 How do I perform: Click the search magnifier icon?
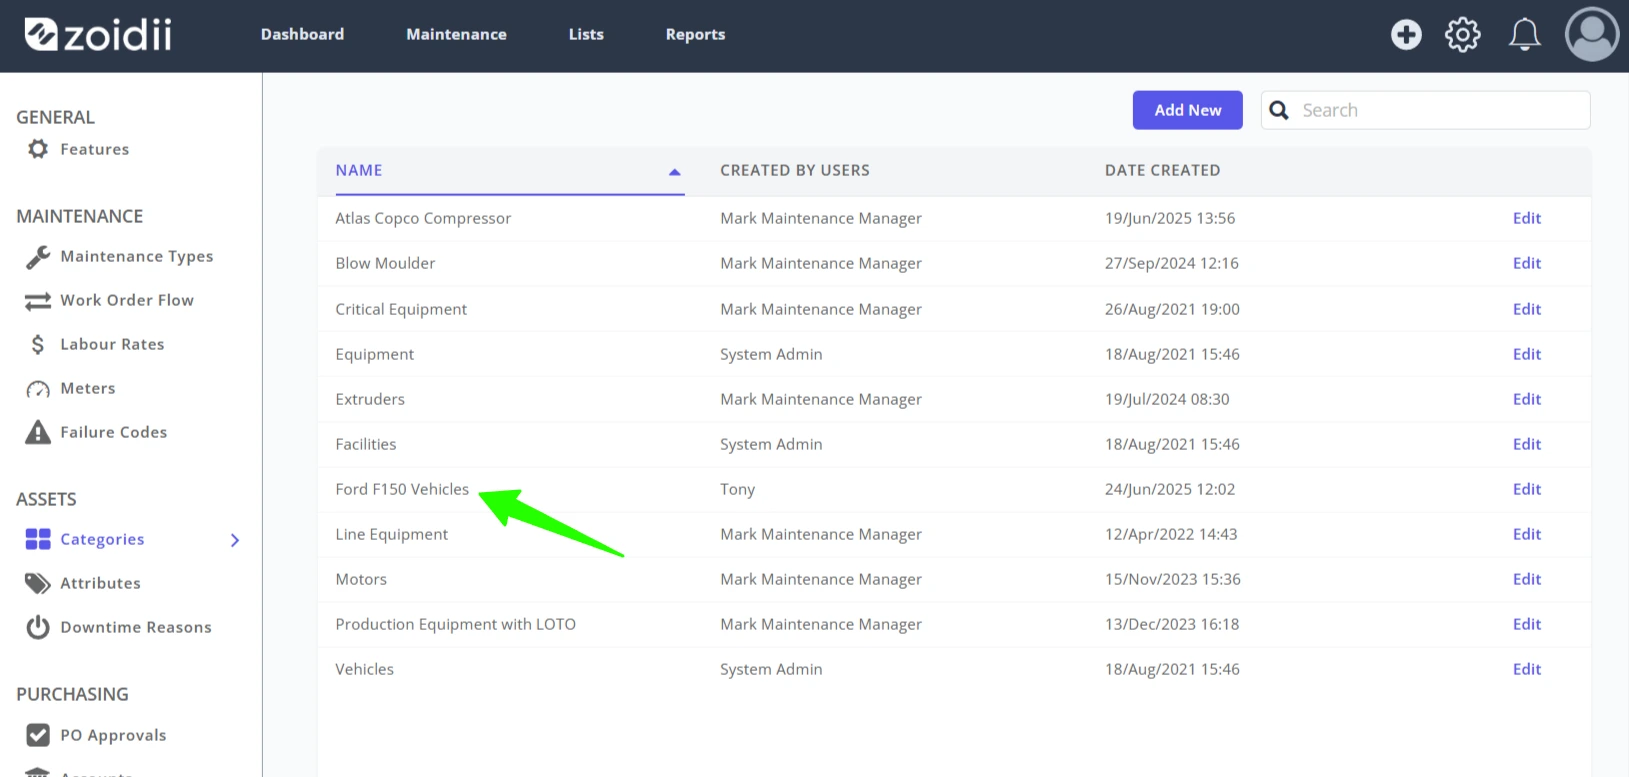1279,110
